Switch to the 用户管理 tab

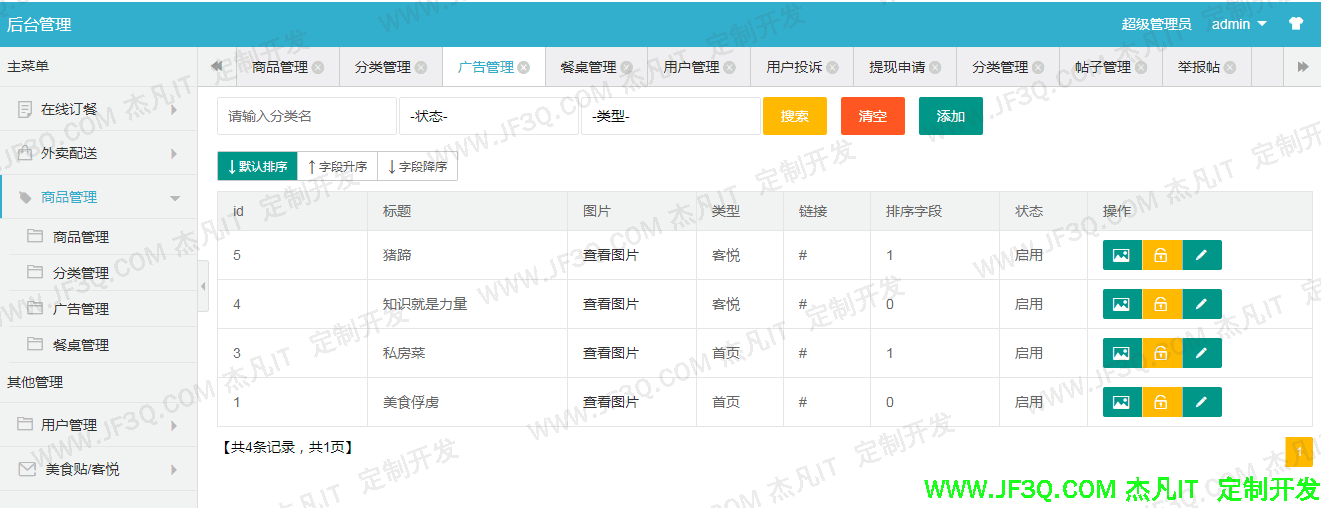[691, 68]
